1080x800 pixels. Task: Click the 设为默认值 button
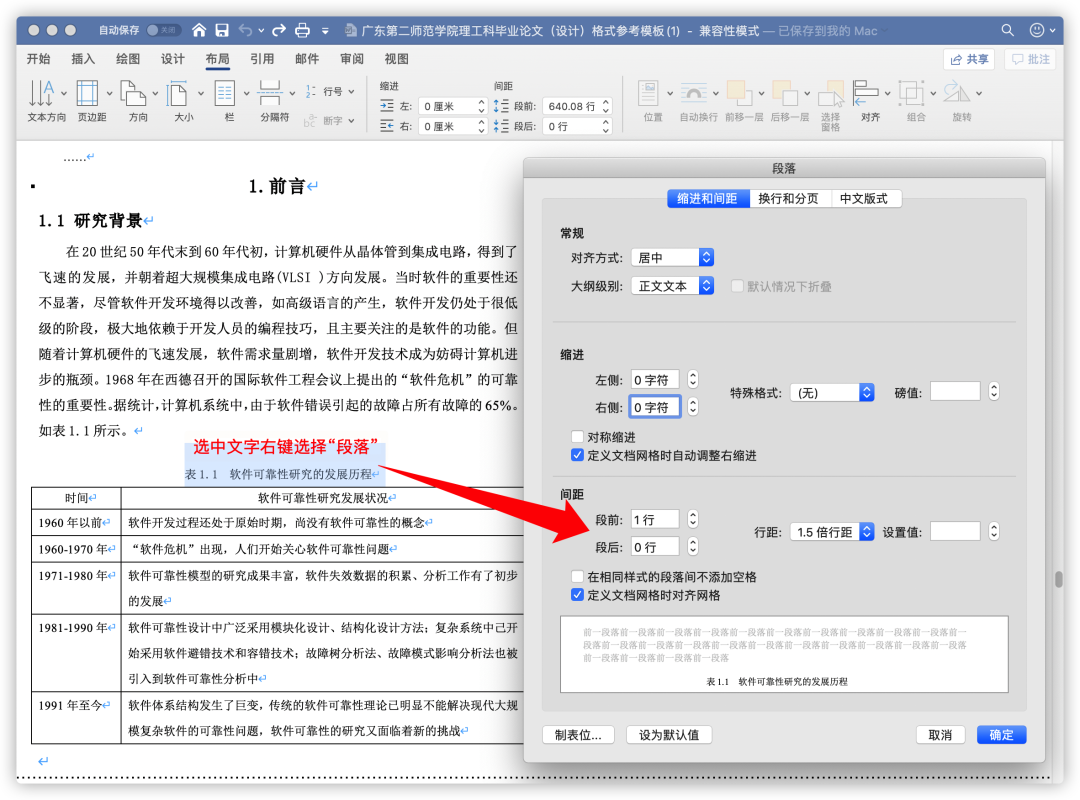pos(669,735)
